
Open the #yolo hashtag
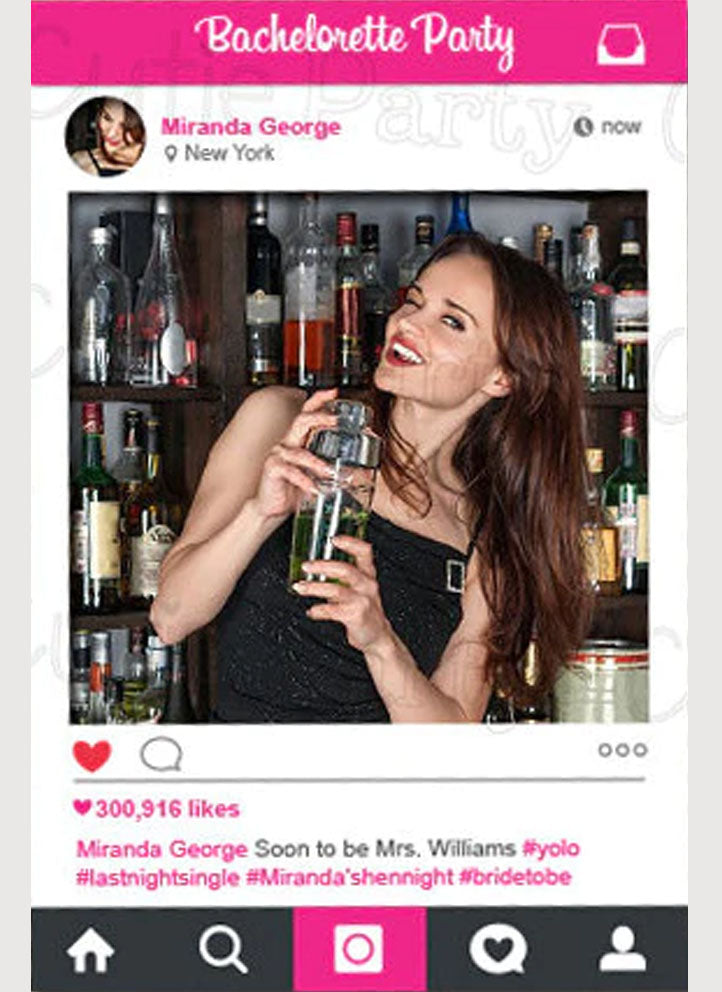[551, 848]
